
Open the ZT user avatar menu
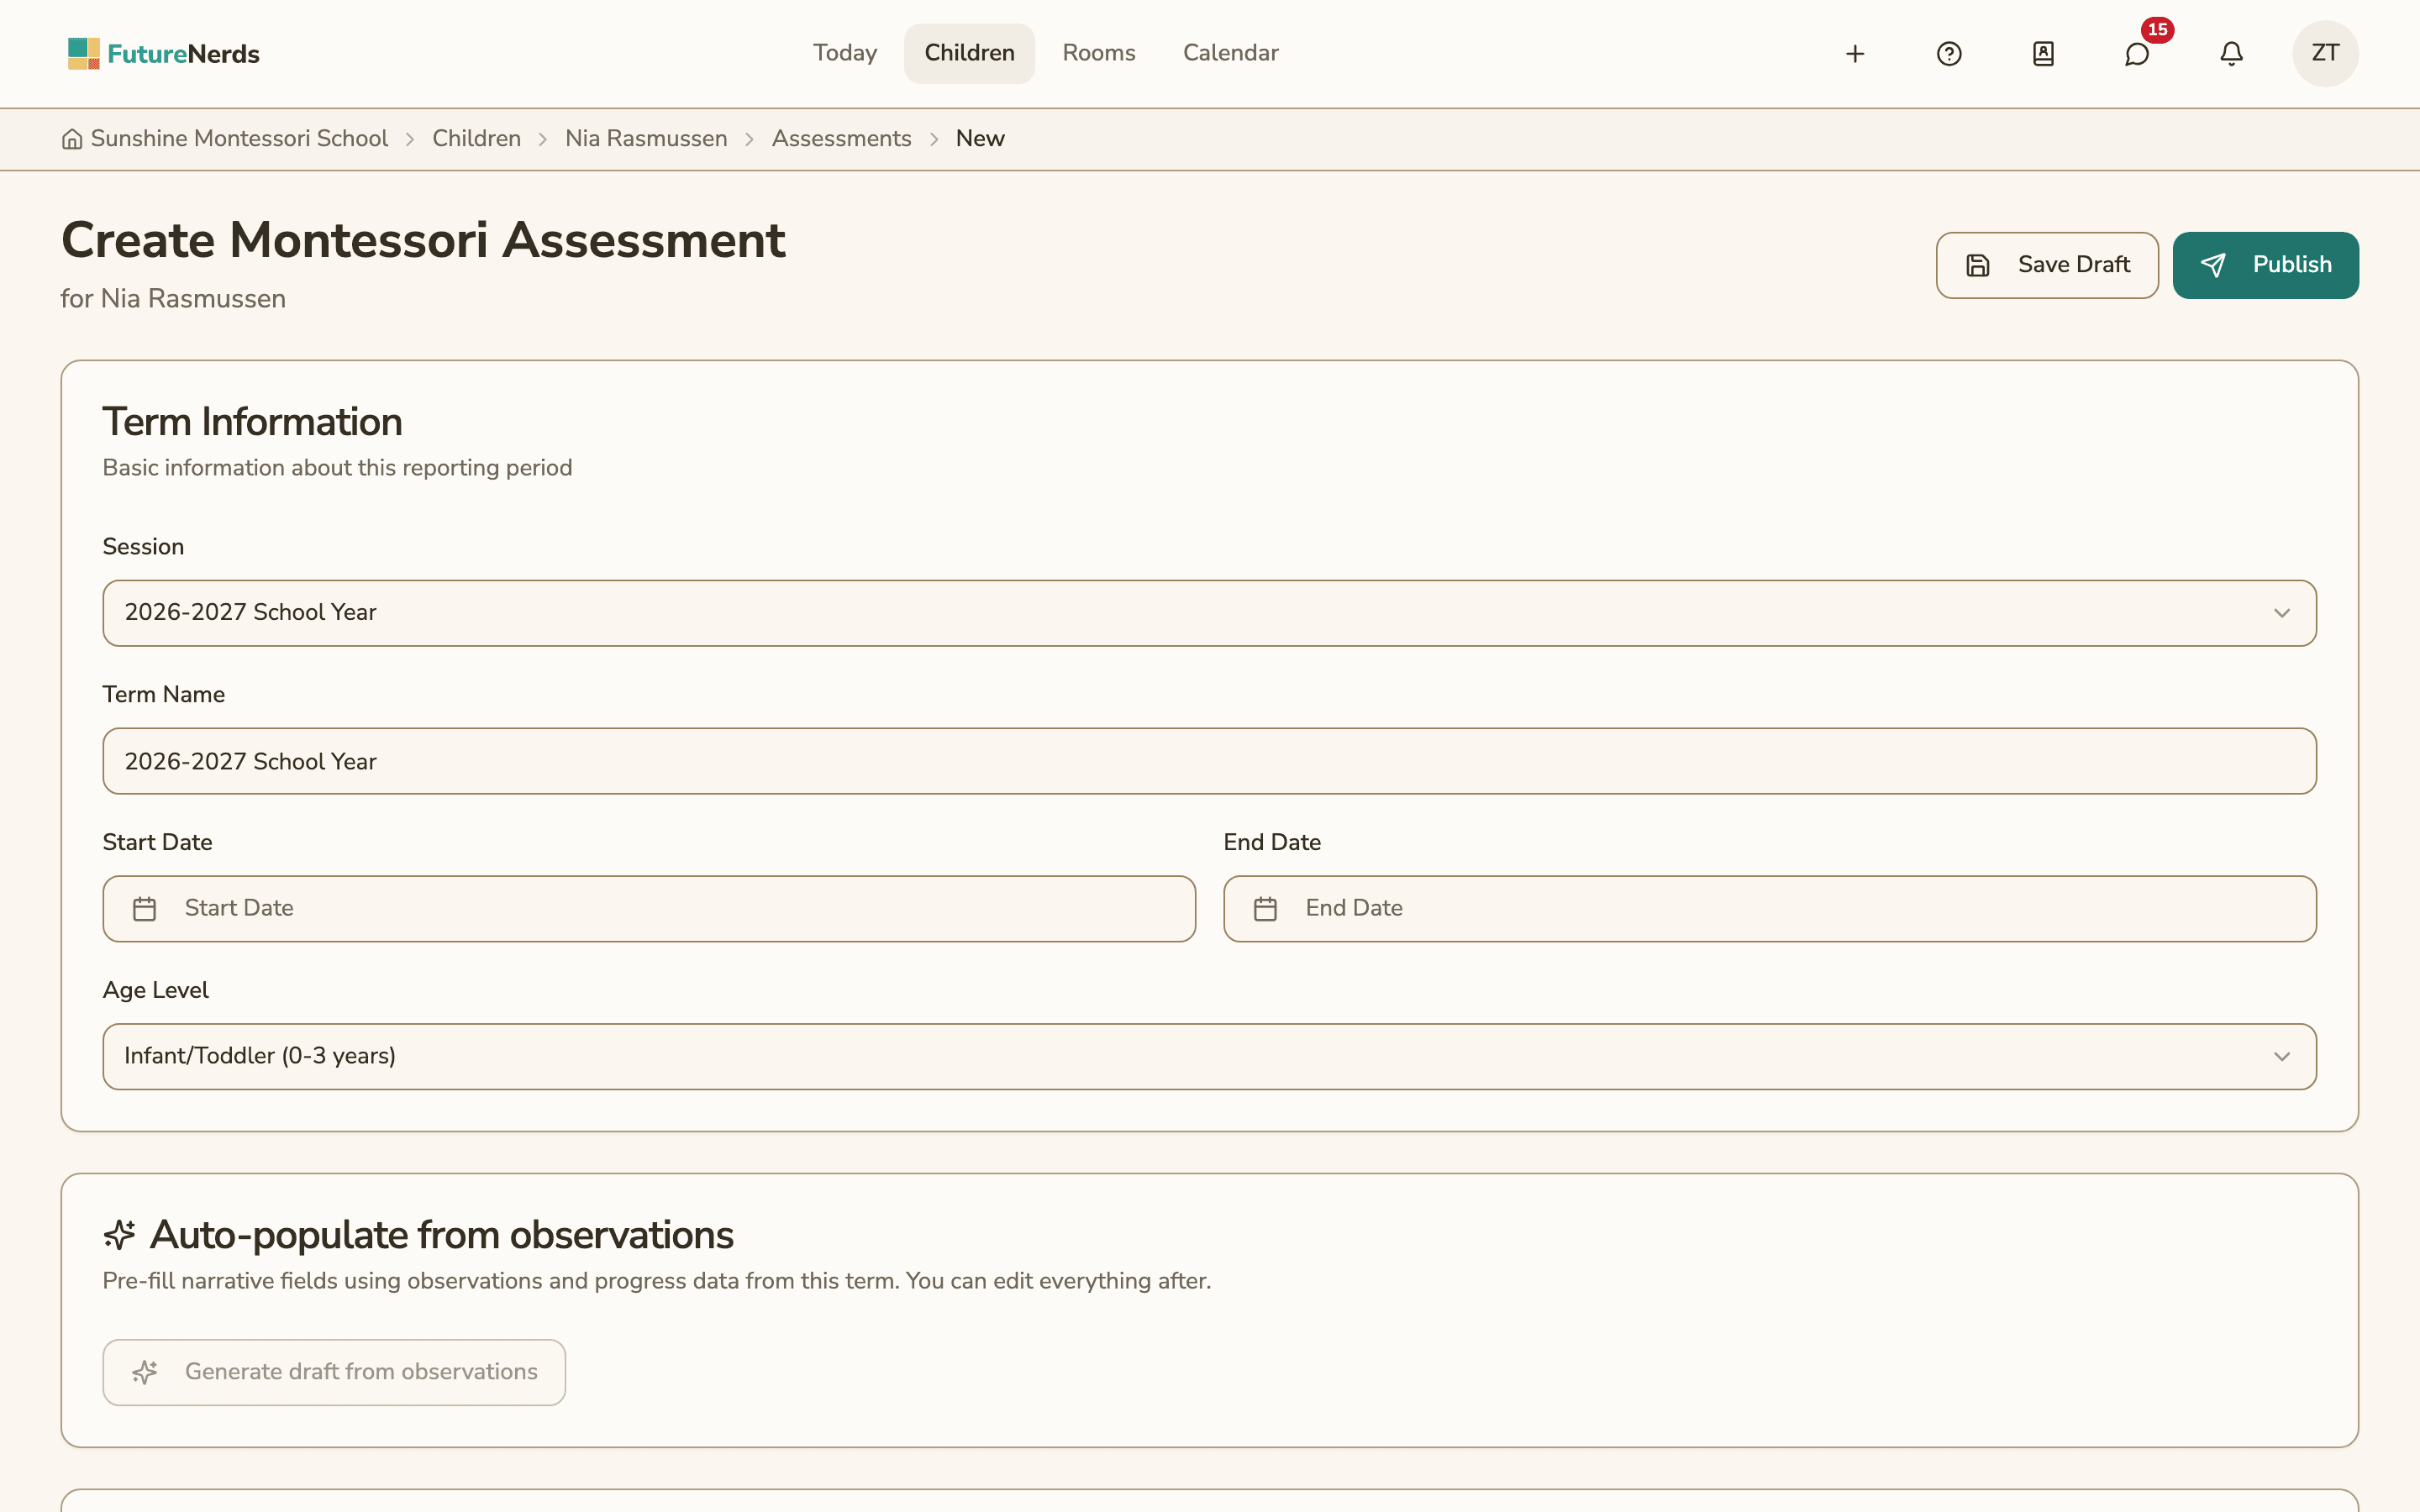tap(2325, 53)
